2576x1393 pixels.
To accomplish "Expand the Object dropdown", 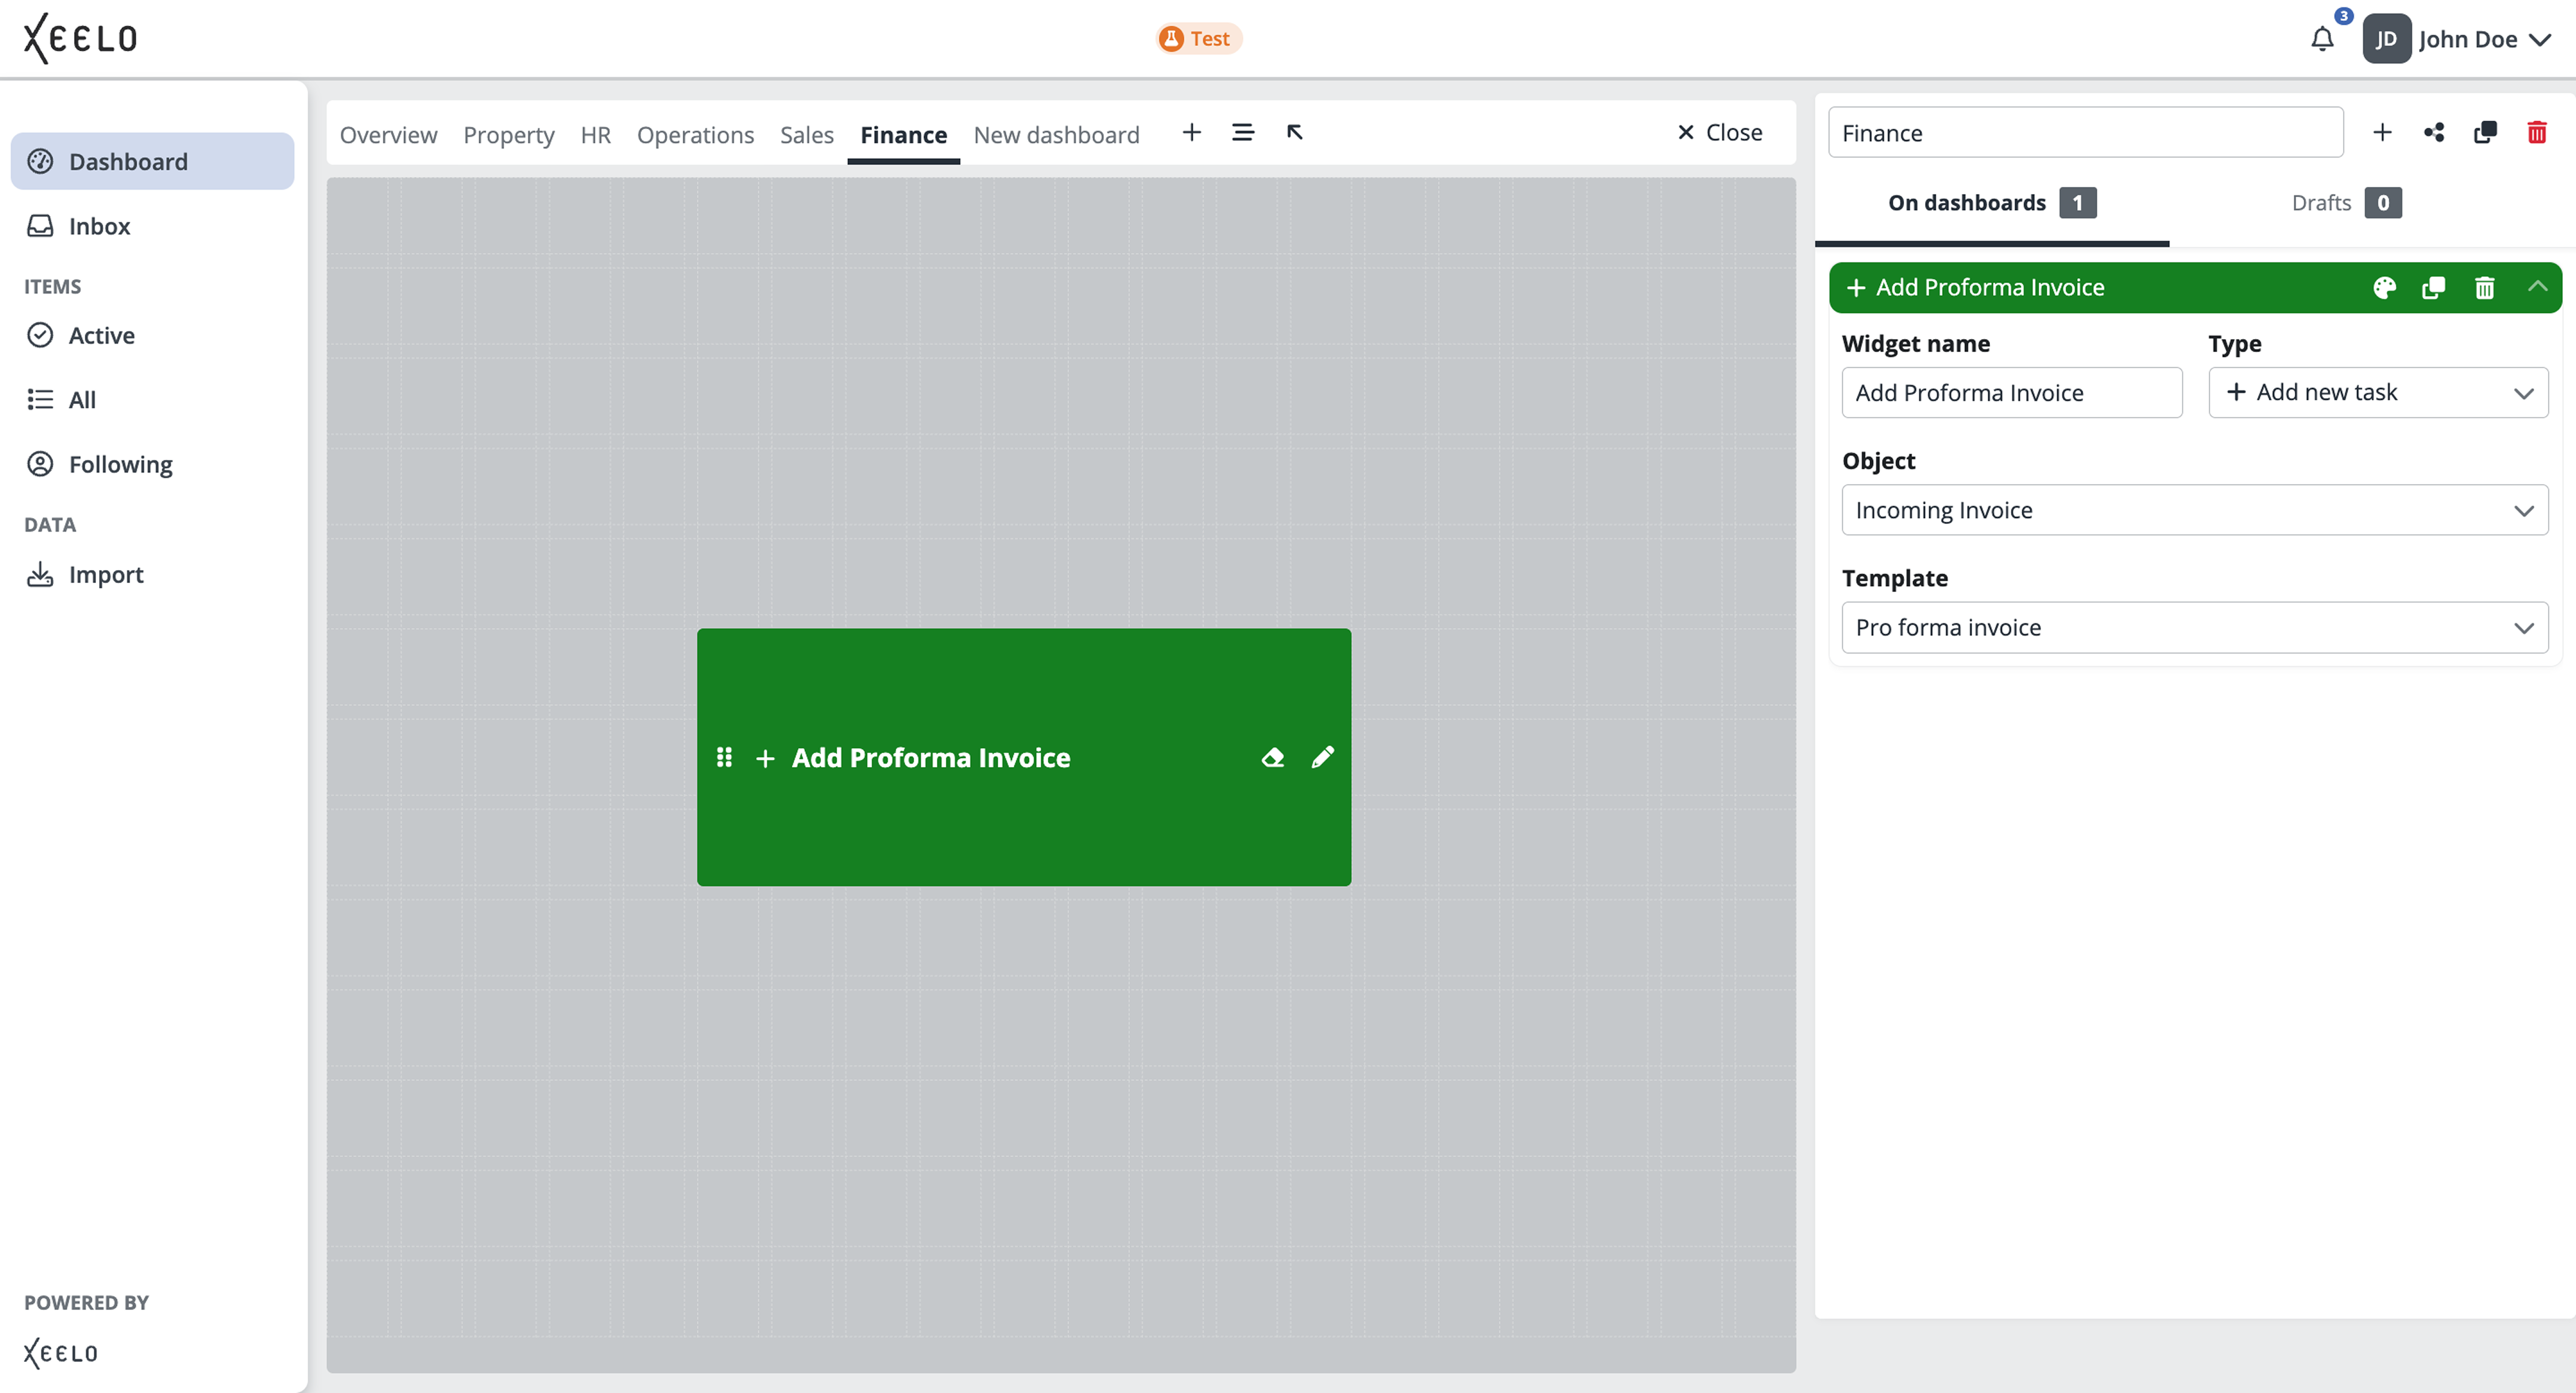I will pyautogui.click(x=2194, y=510).
